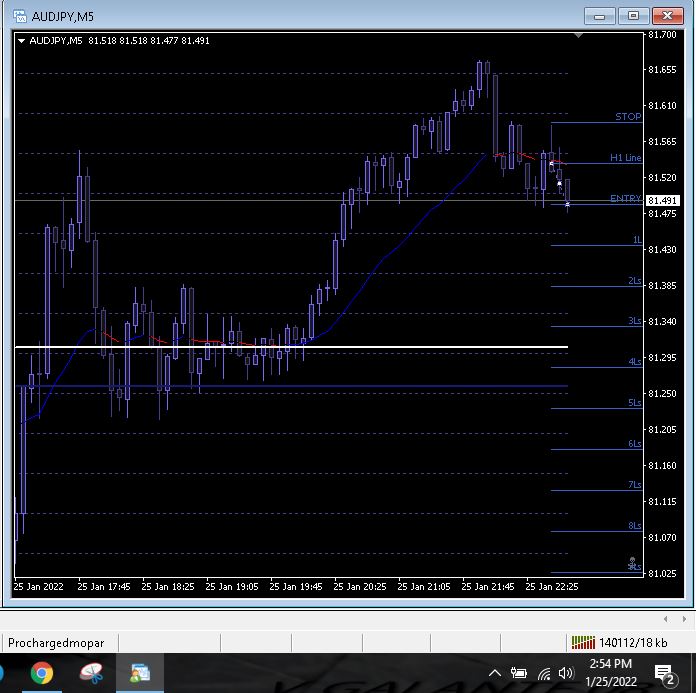696x693 pixels.
Task: Select the 4Ls target line label
Action: tap(635, 361)
